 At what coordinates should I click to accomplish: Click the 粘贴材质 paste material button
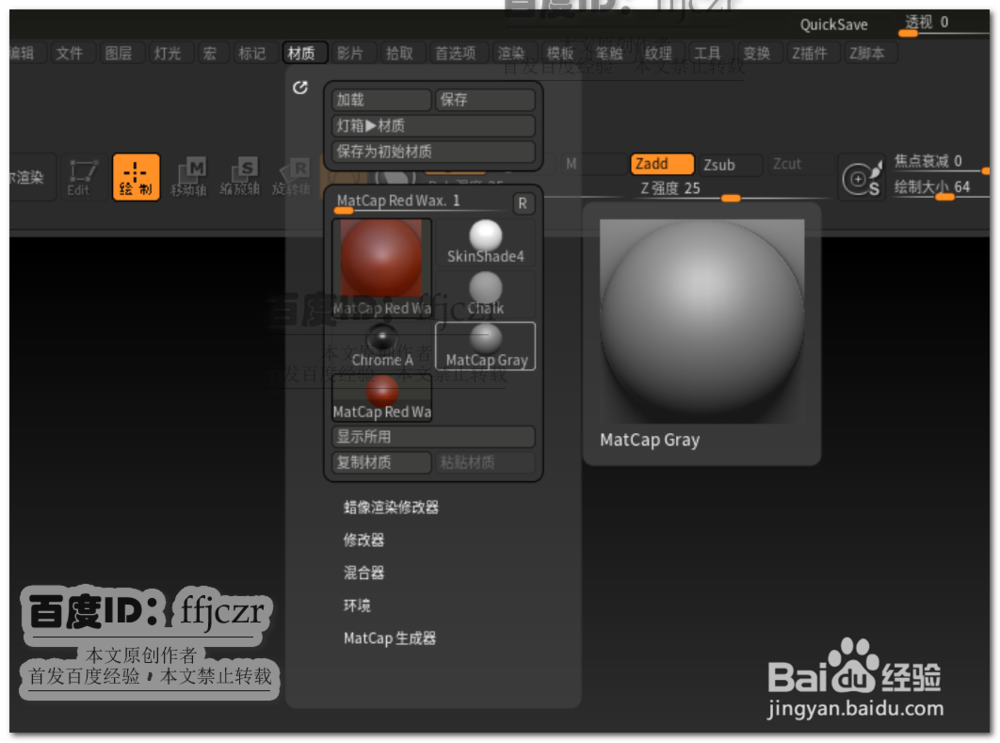tap(485, 462)
